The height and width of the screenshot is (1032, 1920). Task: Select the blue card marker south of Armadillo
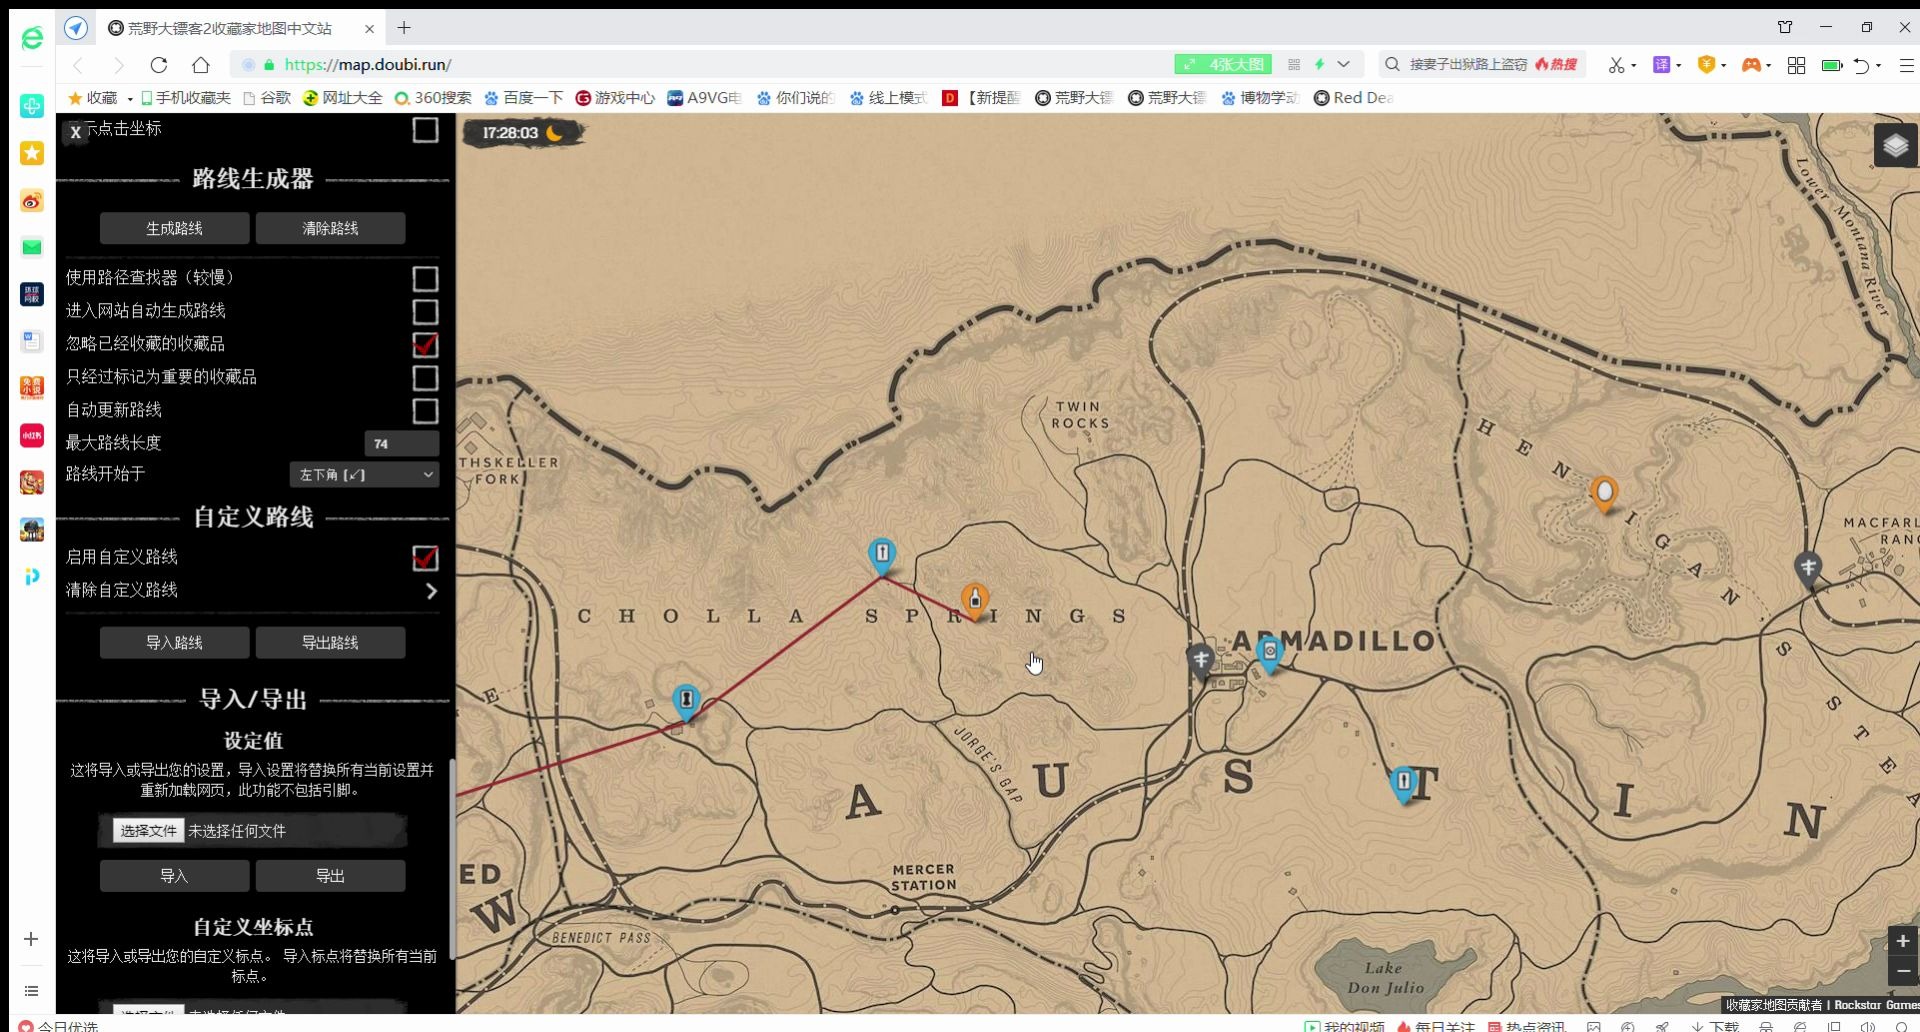coord(1403,784)
